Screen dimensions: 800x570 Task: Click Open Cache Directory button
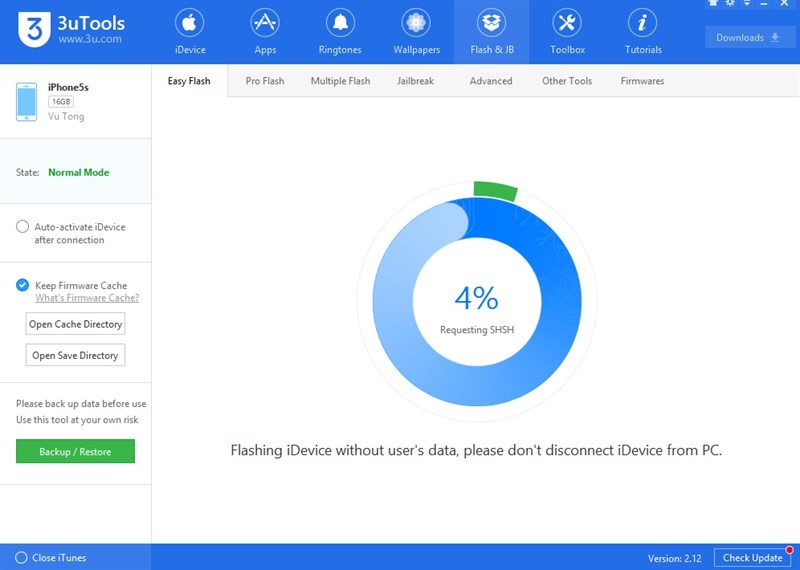(x=76, y=324)
